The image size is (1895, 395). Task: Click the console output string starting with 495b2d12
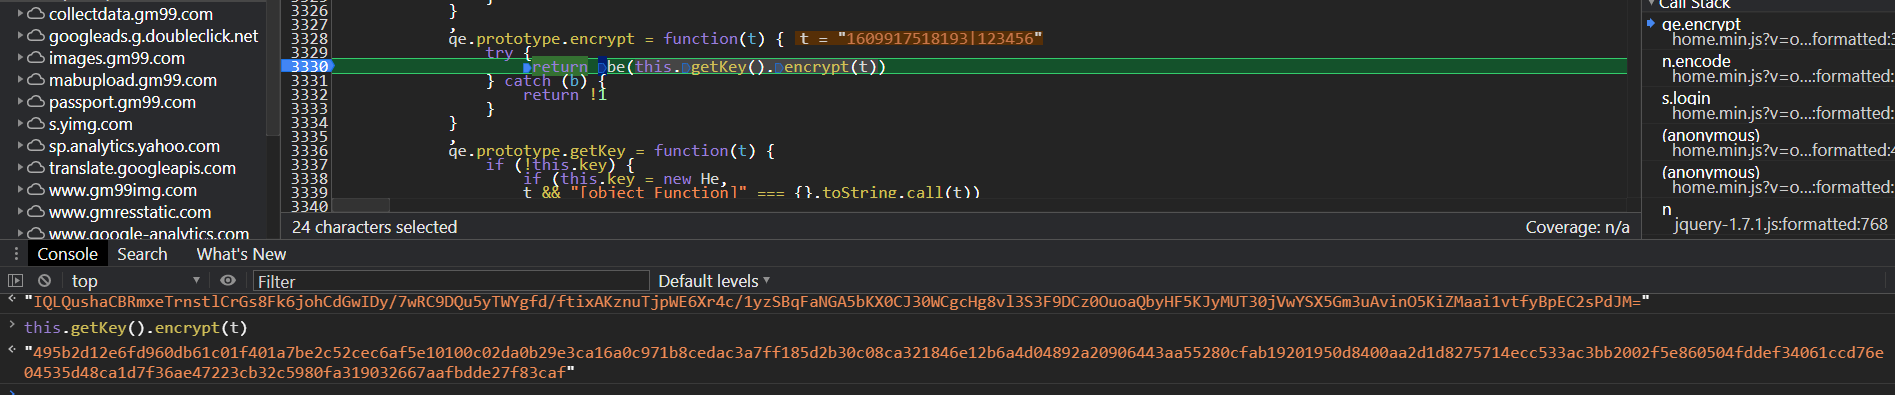[x=953, y=362]
